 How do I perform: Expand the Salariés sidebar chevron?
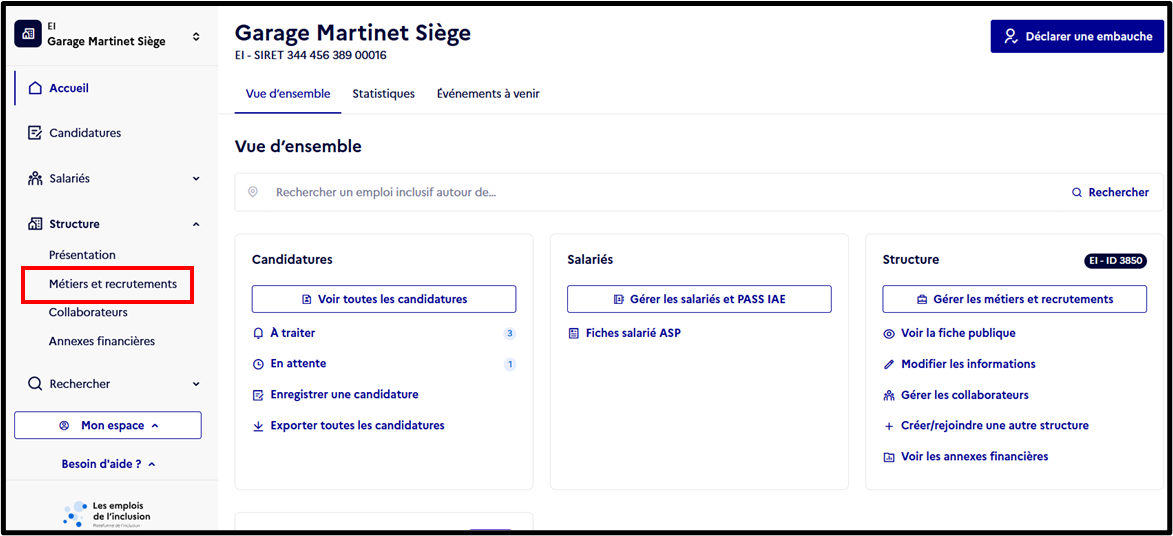(x=196, y=179)
